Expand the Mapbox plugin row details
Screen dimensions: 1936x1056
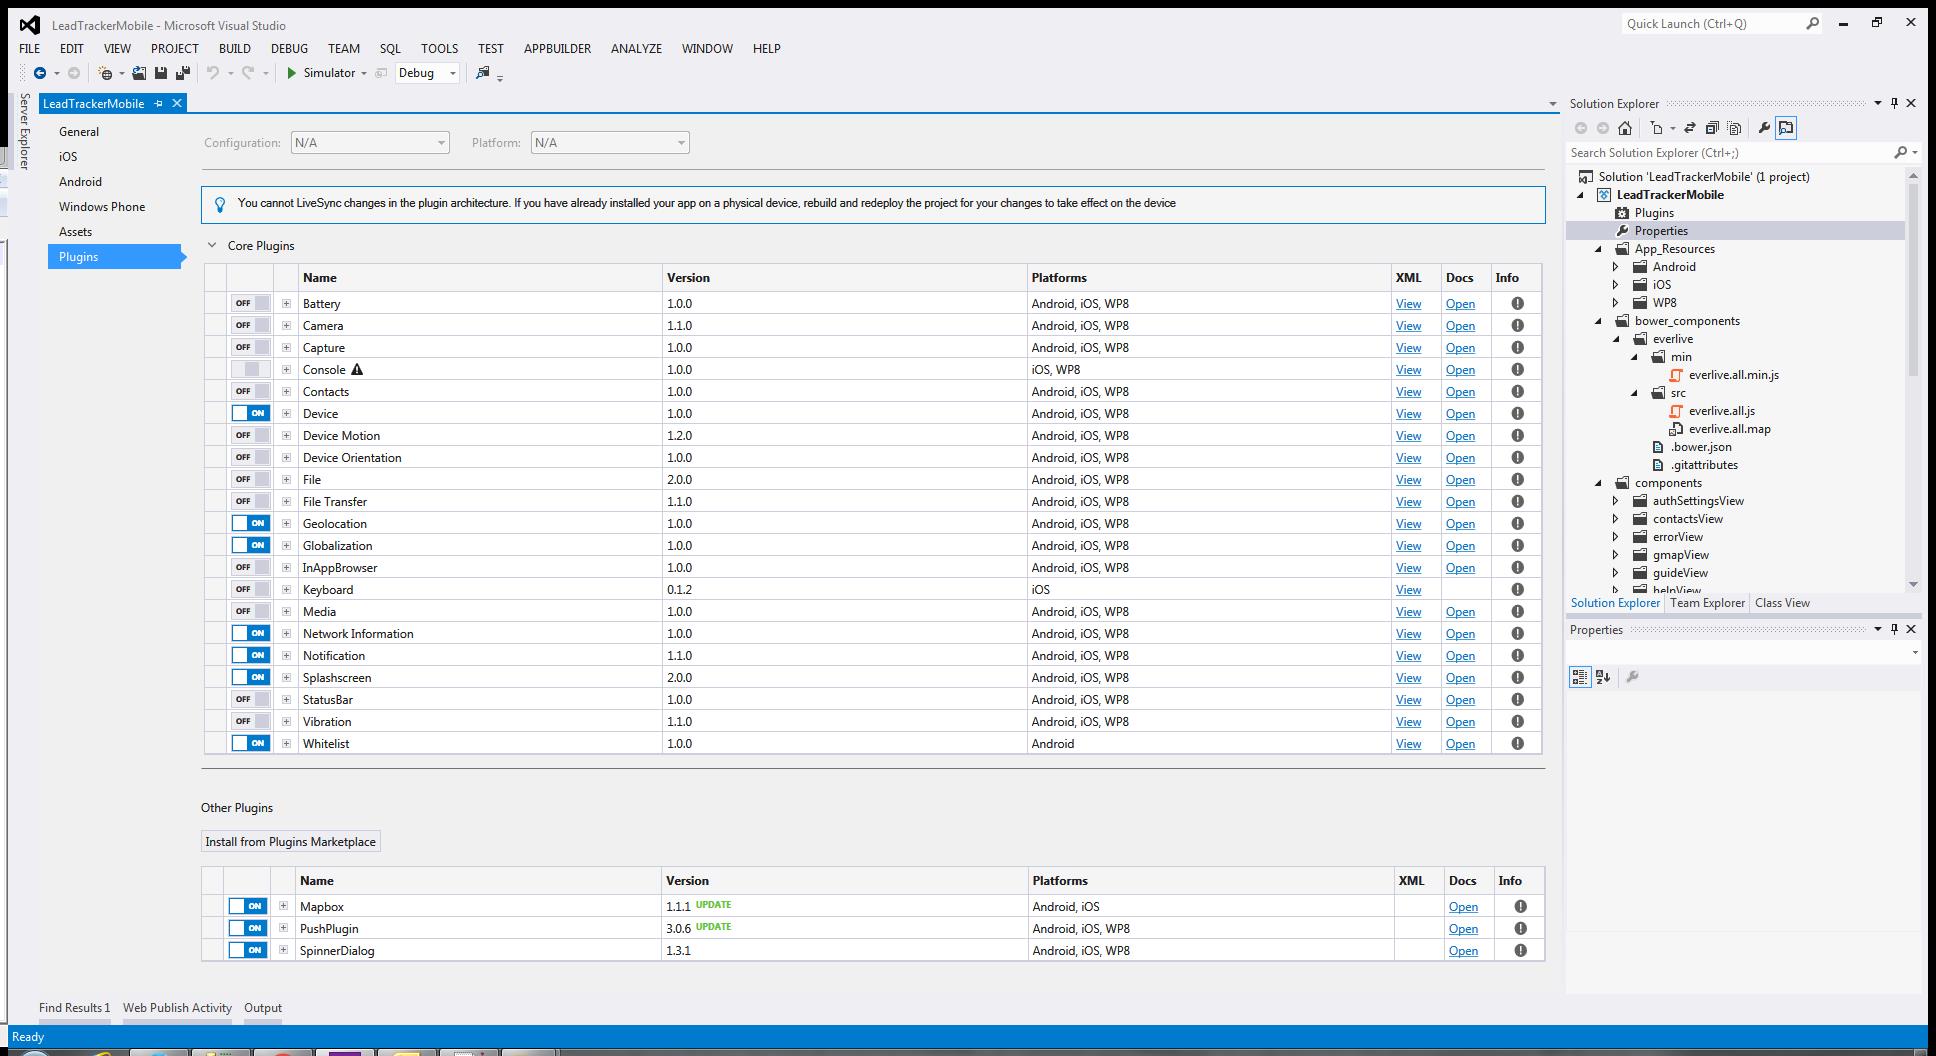[x=283, y=906]
